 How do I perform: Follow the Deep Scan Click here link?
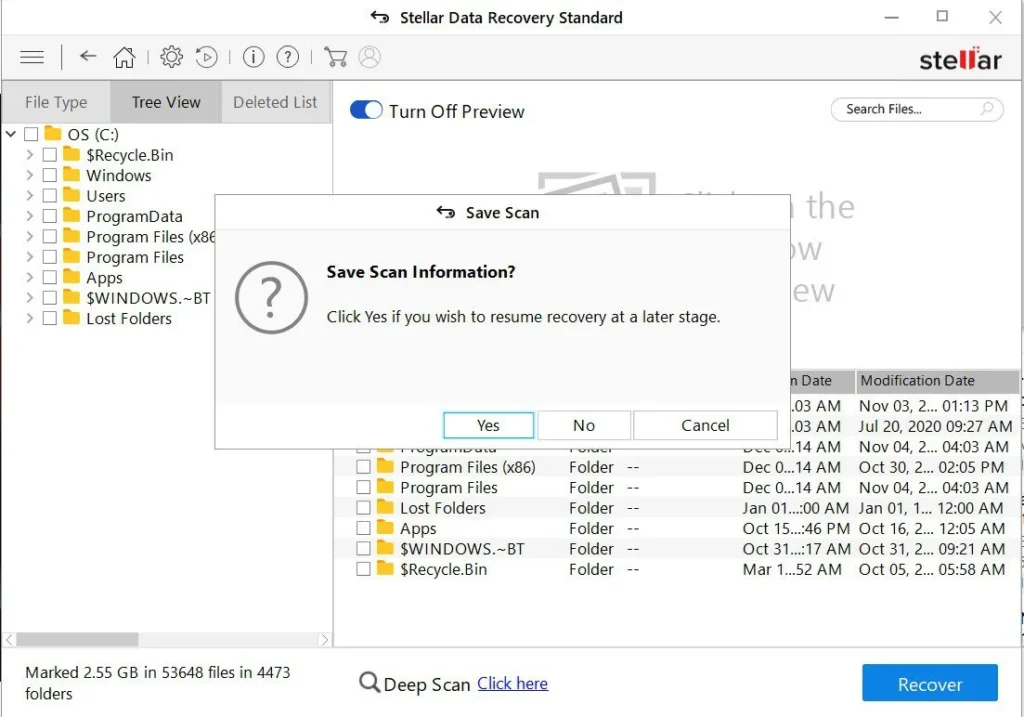513,683
